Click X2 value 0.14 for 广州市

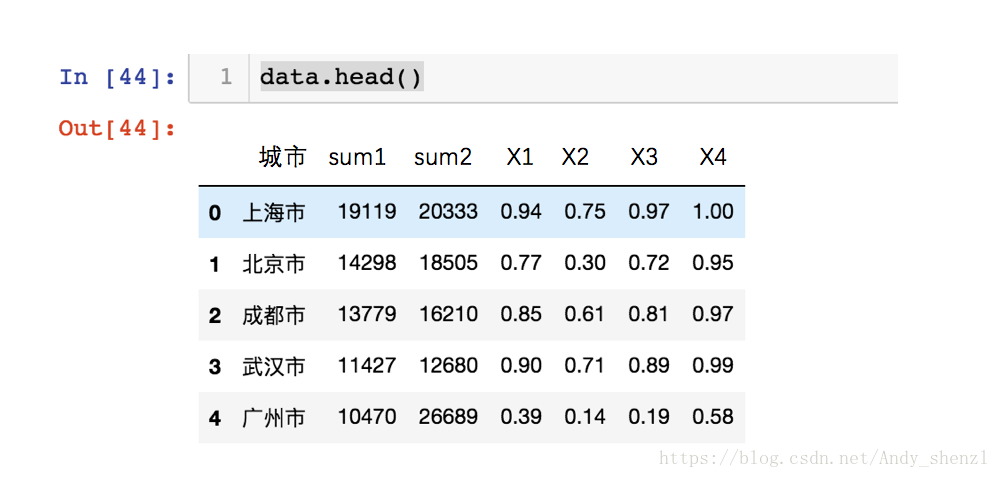[585, 417]
